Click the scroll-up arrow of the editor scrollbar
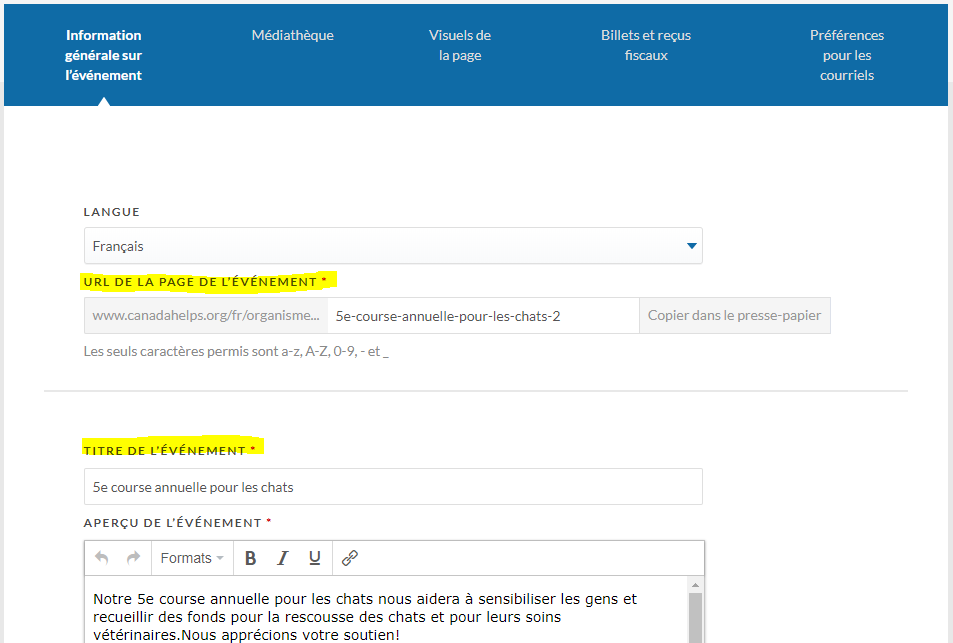The height and width of the screenshot is (643, 953). pyautogui.click(x=696, y=583)
